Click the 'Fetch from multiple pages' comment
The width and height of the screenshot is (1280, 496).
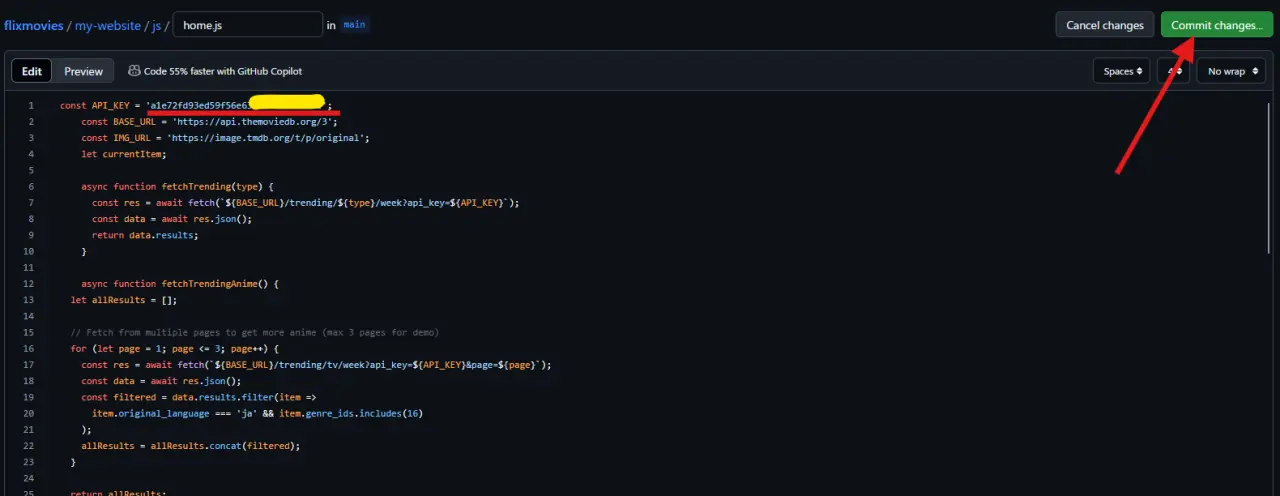point(255,331)
